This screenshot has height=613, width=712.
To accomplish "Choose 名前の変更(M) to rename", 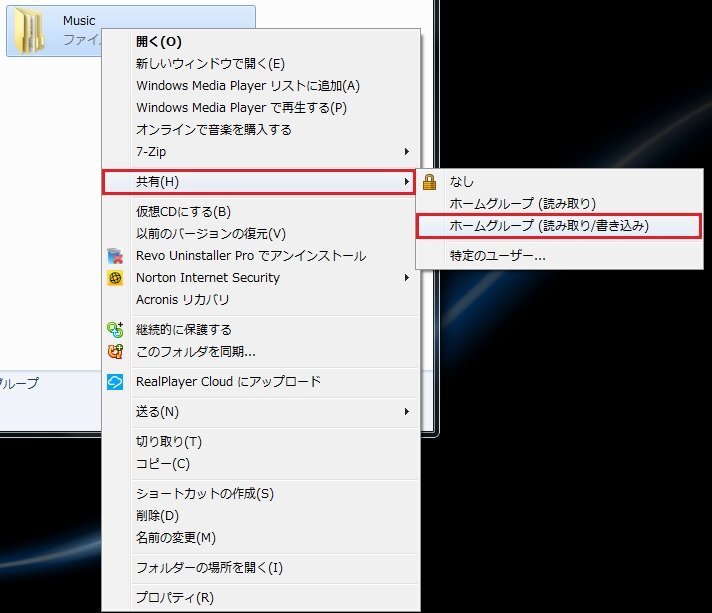I will [176, 538].
